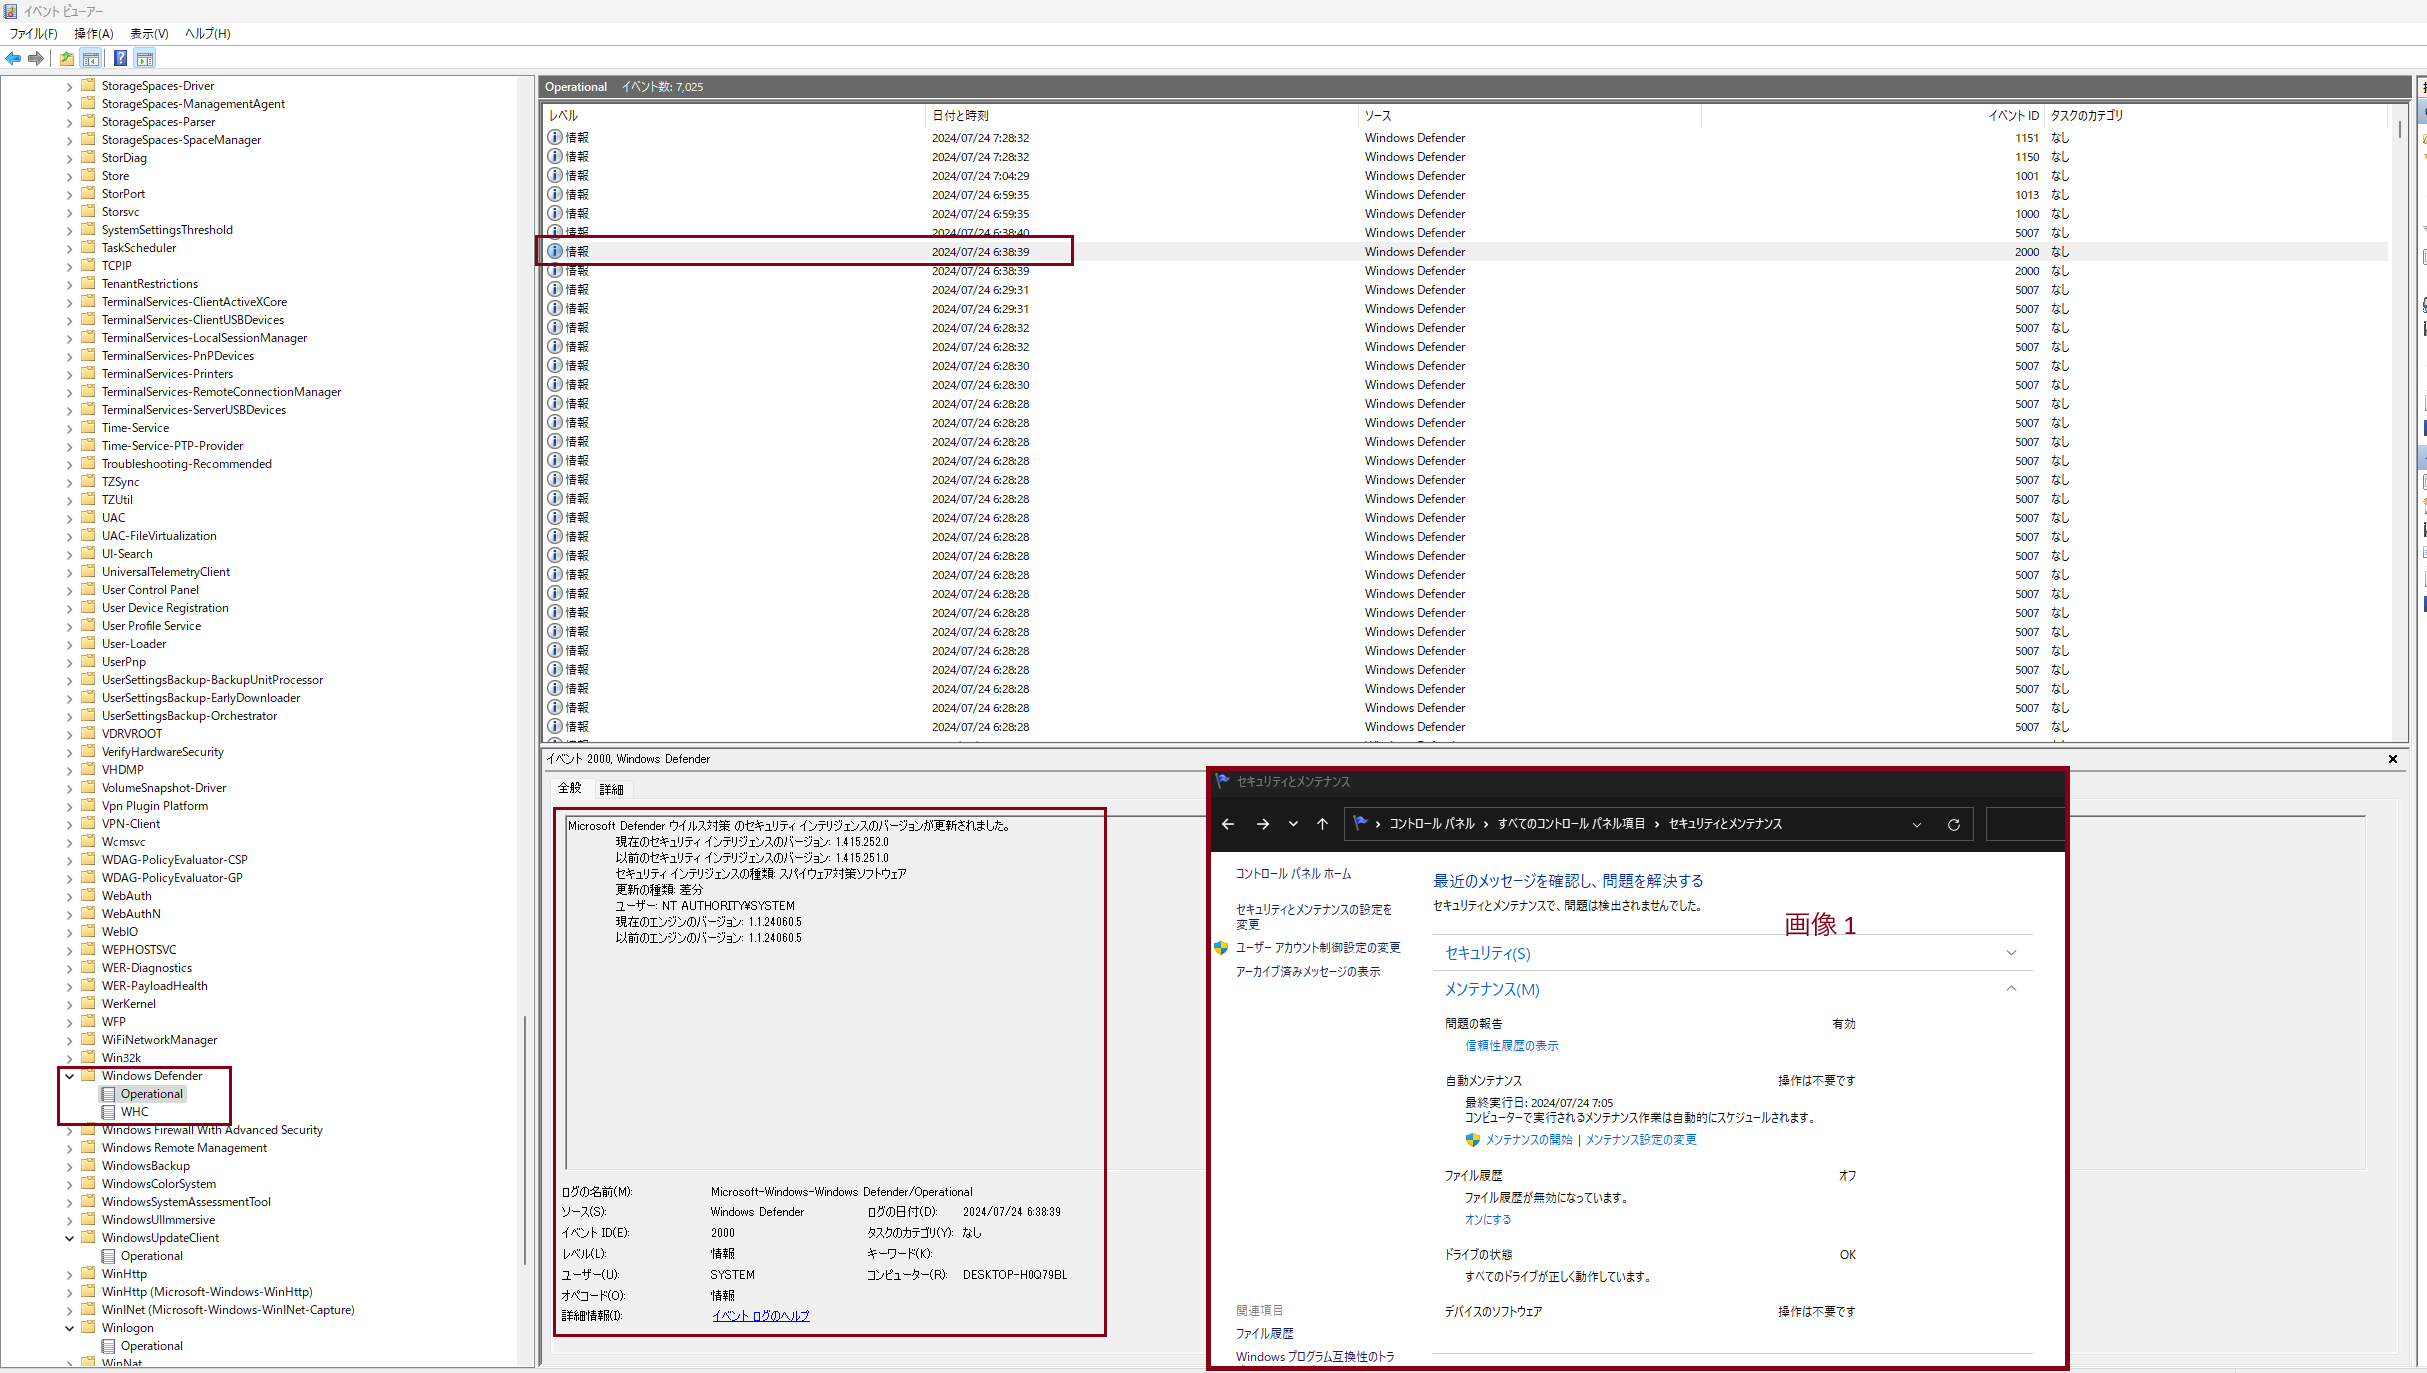Click the up arrow in Control Panel window
This screenshot has width=2427, height=1373.
tap(1322, 824)
